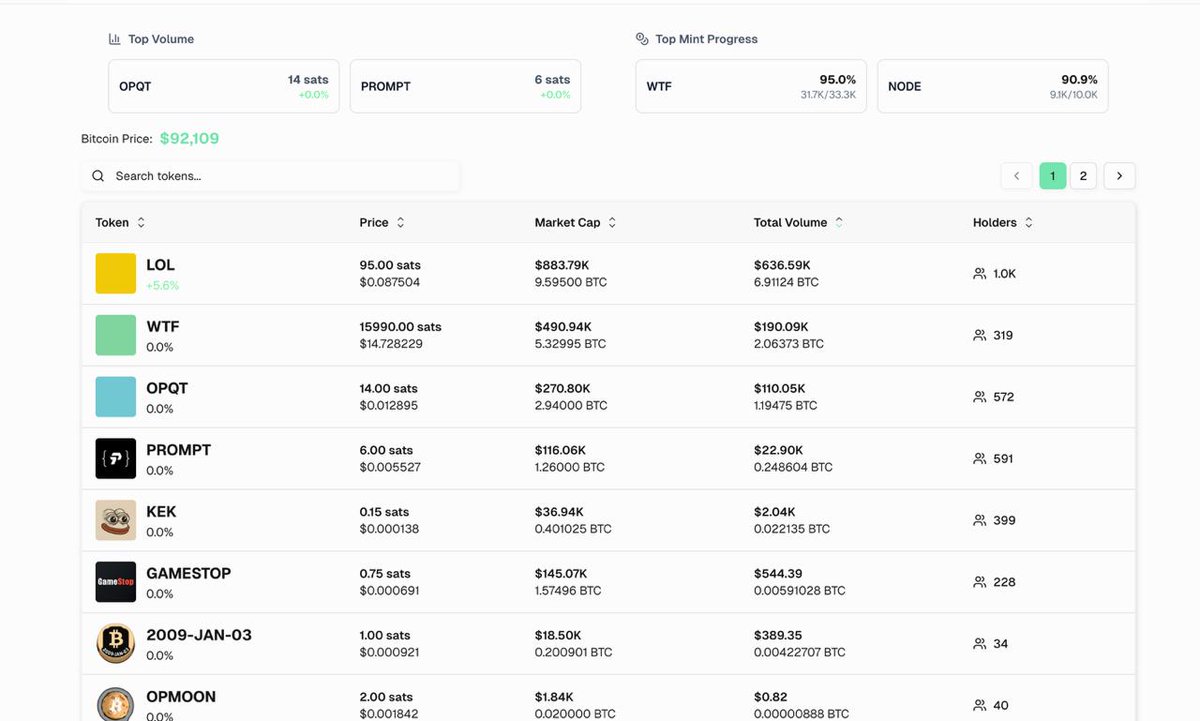
Task: Click the KEK frog token image
Action: coord(115,521)
